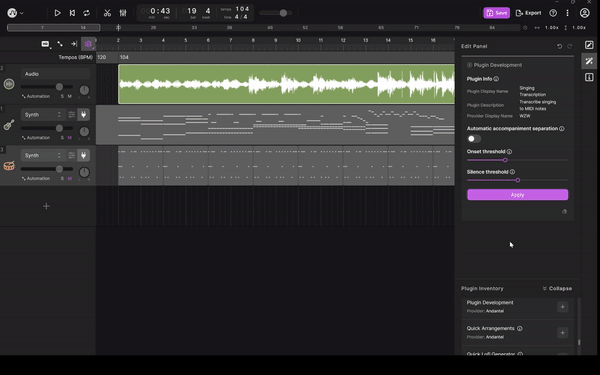Click the MIDI keyboard toggle icon

click(x=46, y=44)
